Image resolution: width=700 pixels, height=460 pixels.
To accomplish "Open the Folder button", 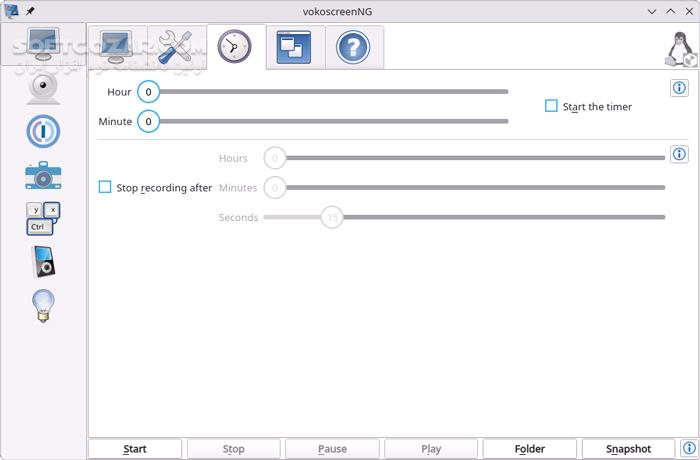I will click(529, 448).
